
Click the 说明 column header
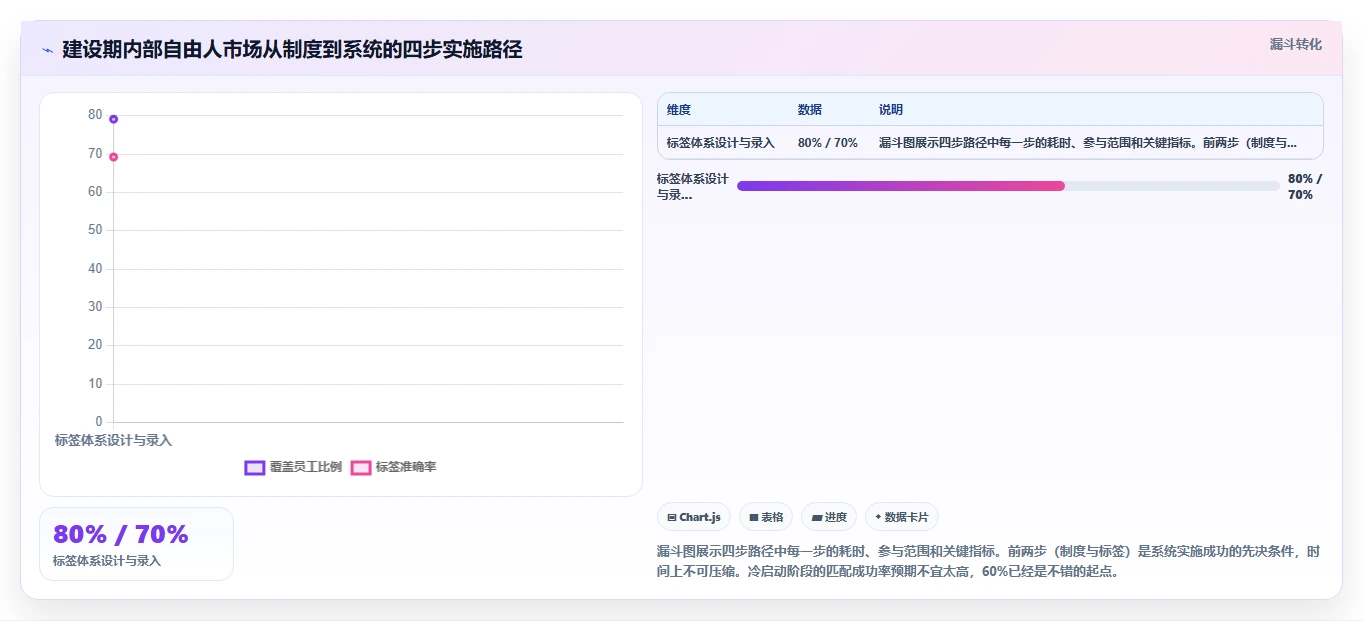[891, 110]
